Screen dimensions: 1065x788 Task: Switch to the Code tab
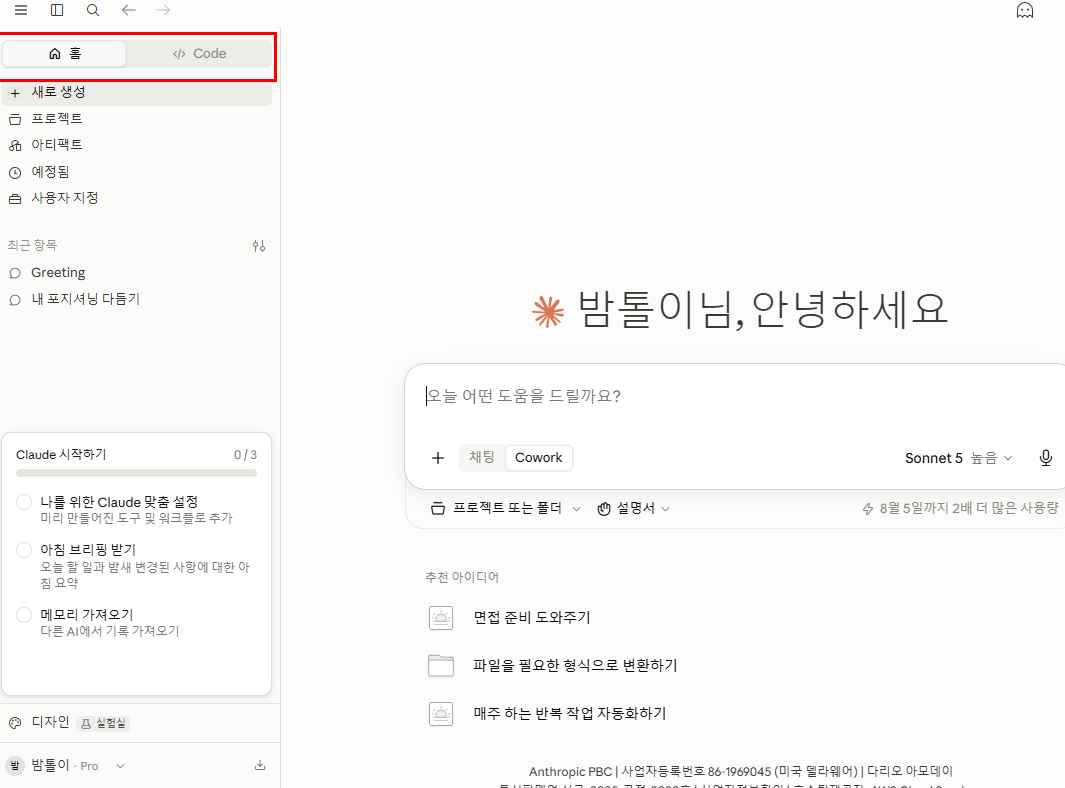199,54
